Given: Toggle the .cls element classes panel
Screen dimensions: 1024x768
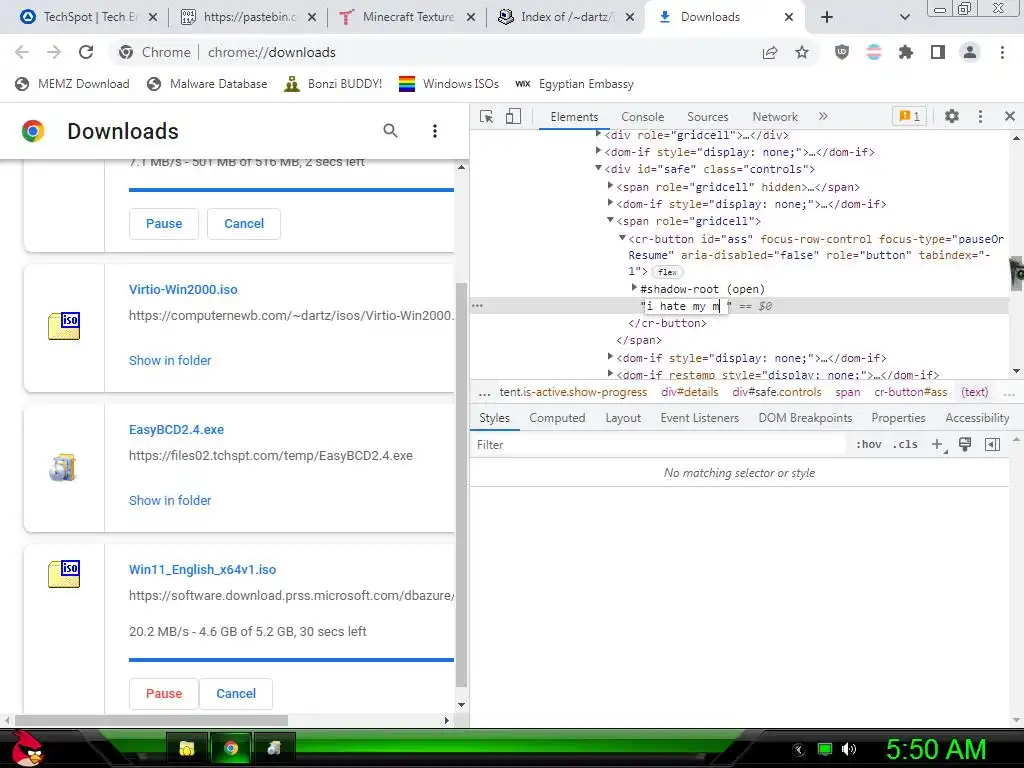Looking at the screenshot, I should click(x=905, y=445).
